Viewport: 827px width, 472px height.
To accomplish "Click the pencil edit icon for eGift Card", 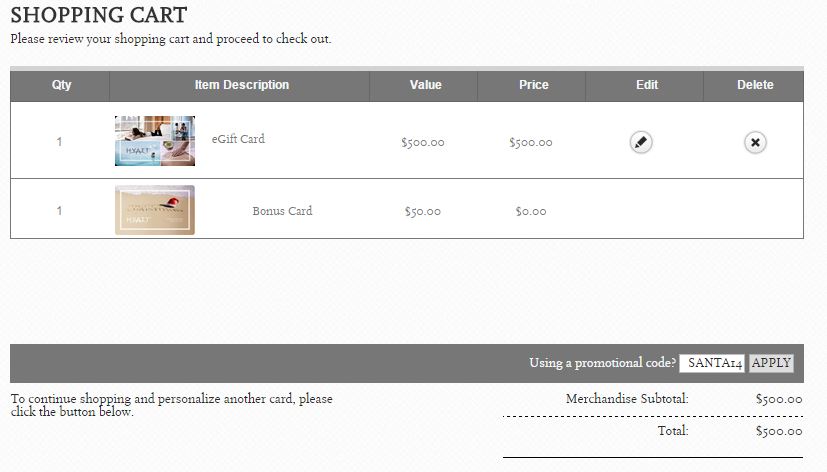I will (x=641, y=142).
